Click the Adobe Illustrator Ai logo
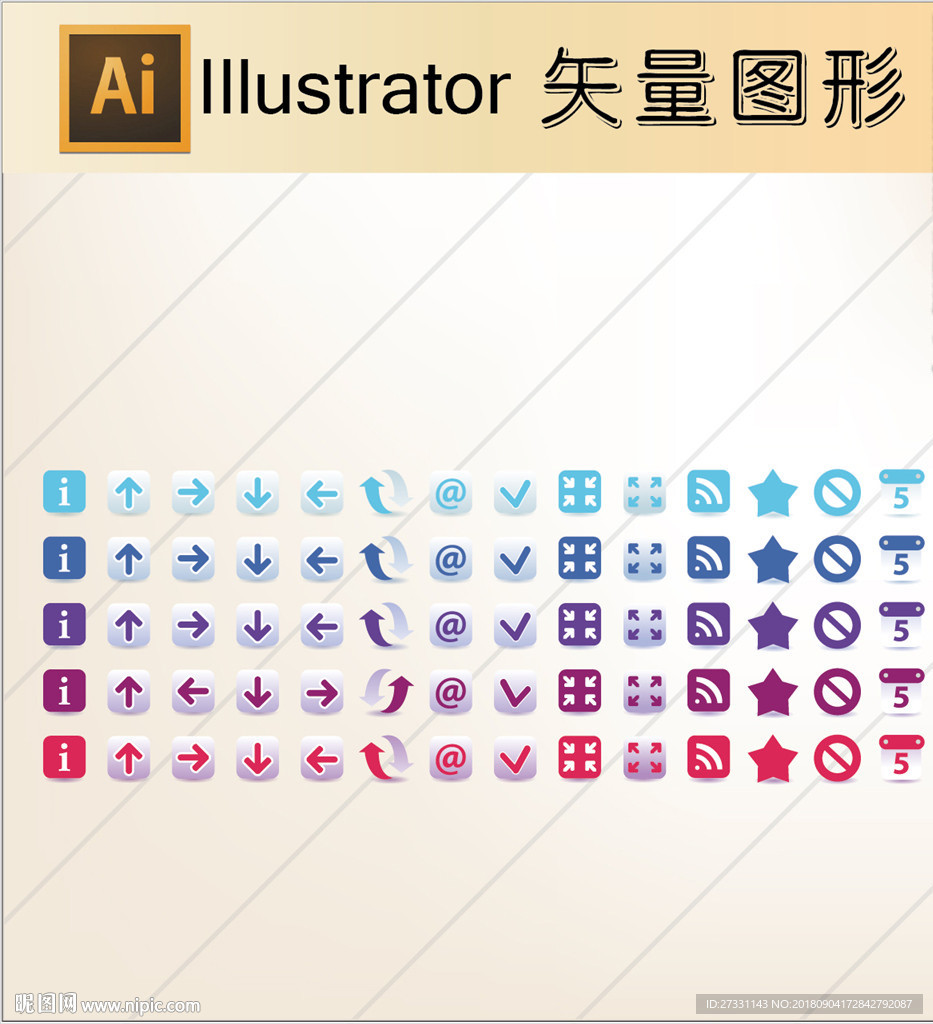 (125, 89)
